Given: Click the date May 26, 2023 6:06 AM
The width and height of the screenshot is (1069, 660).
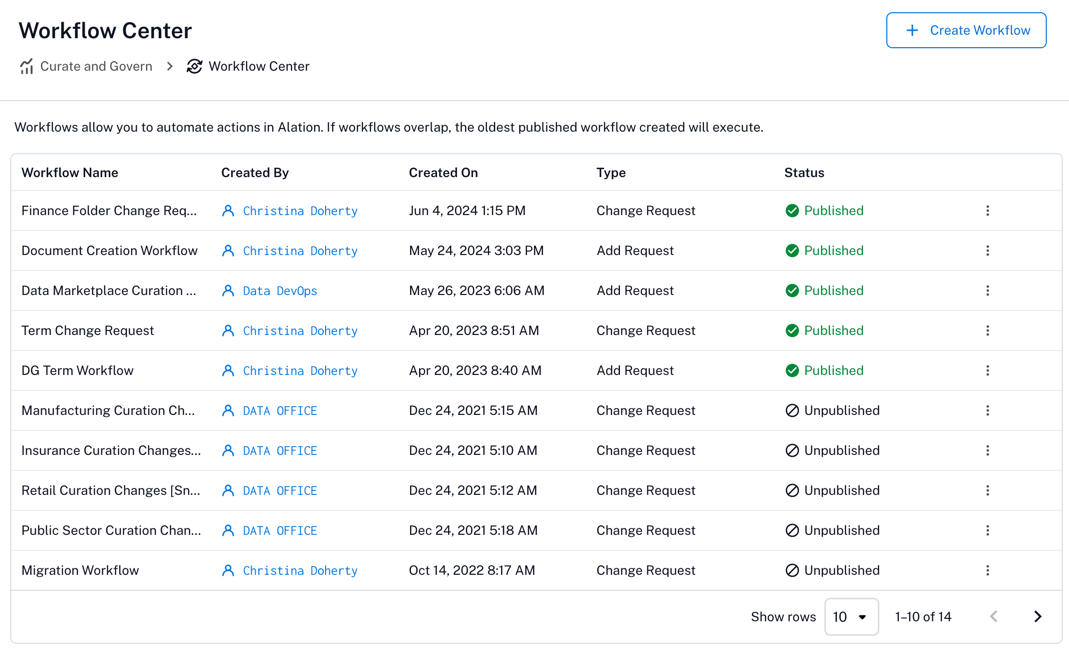Looking at the screenshot, I should 477,290.
